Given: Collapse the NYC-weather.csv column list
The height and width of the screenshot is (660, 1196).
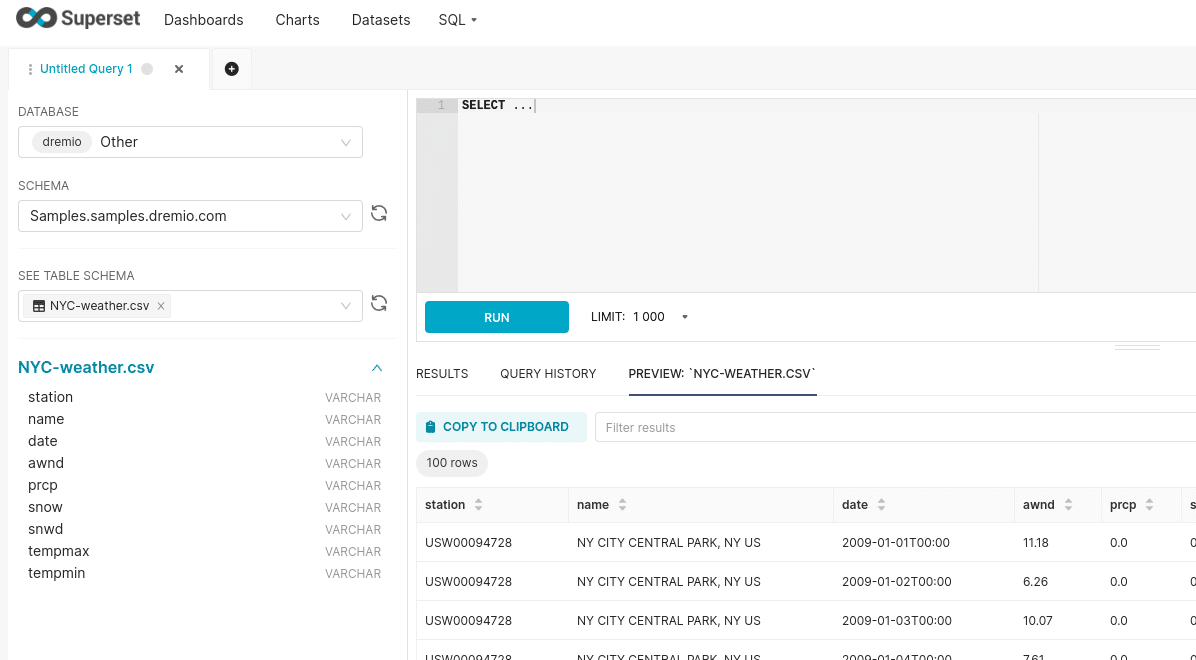Looking at the screenshot, I should 377,367.
